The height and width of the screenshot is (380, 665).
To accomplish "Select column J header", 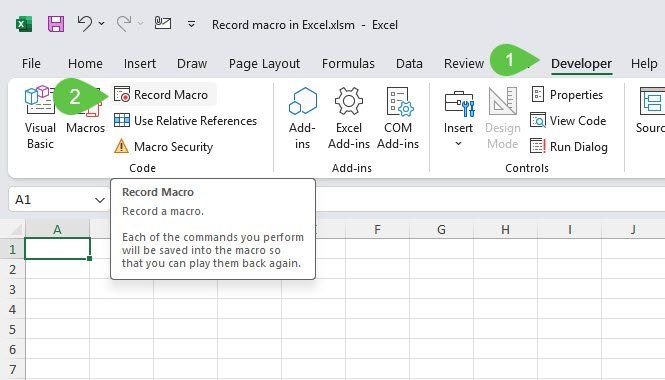I will pyautogui.click(x=633, y=229).
